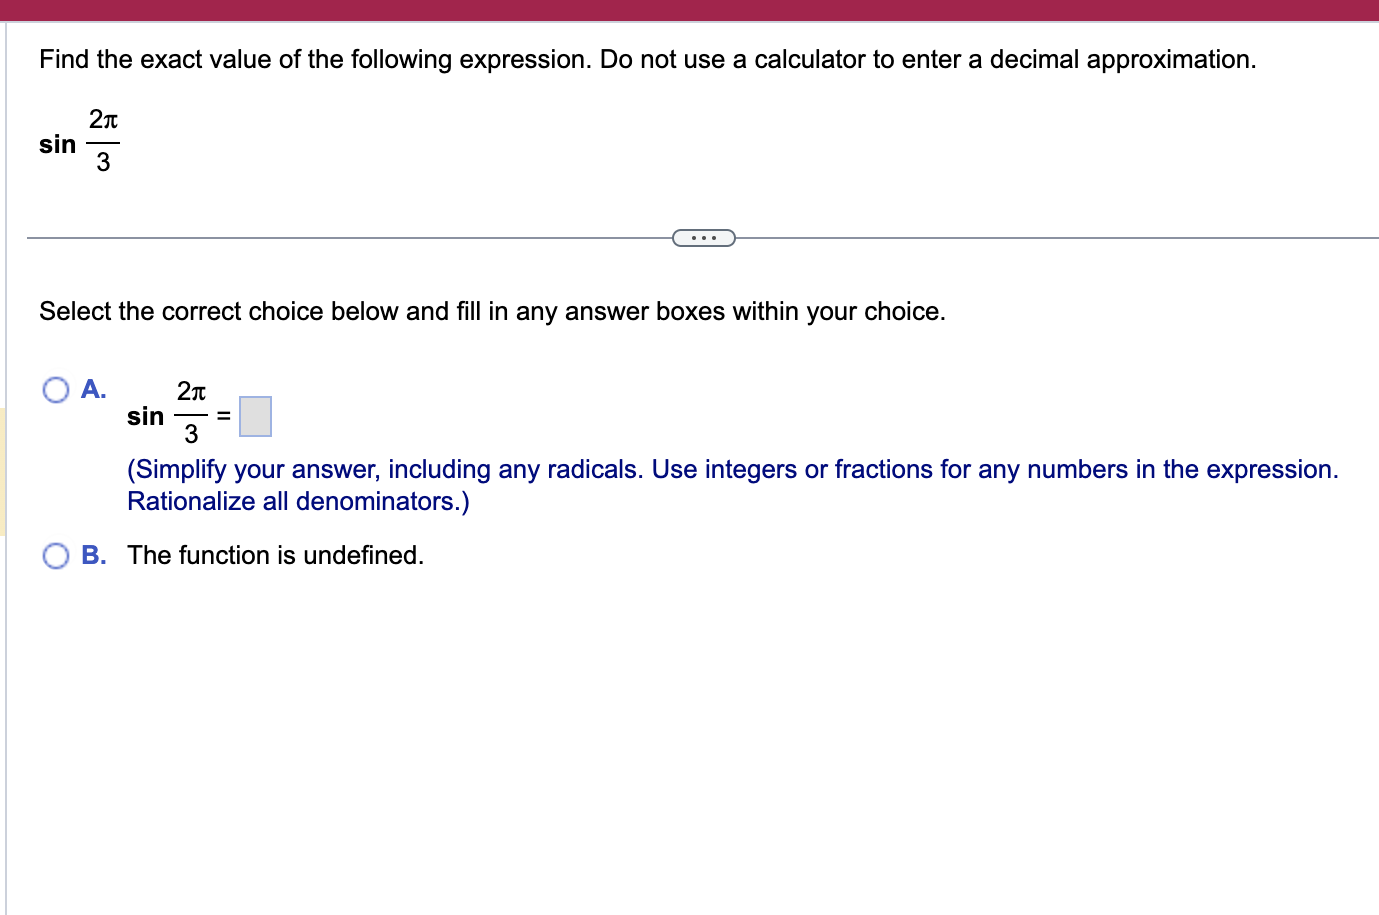
Task: Click the phrase The function is undefined
Action: click(274, 555)
